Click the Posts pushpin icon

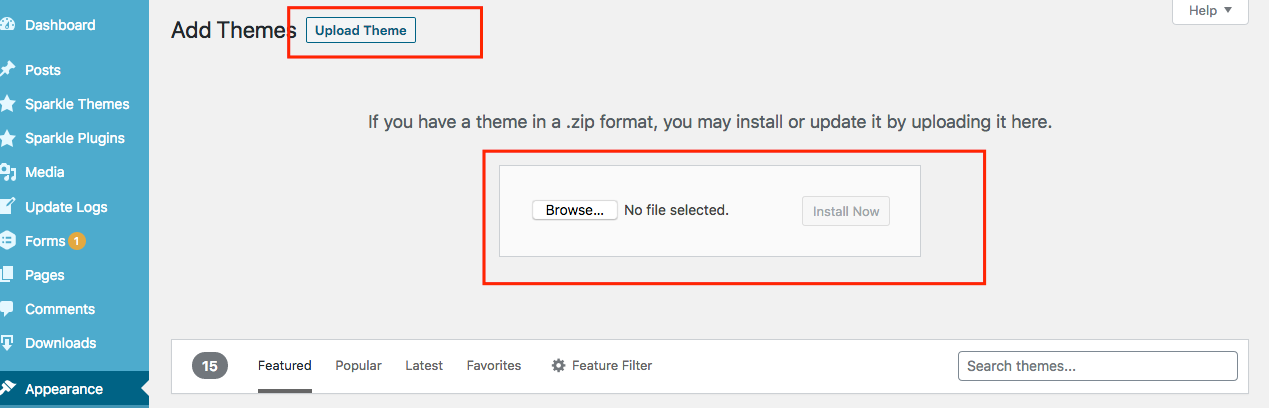coord(6,70)
